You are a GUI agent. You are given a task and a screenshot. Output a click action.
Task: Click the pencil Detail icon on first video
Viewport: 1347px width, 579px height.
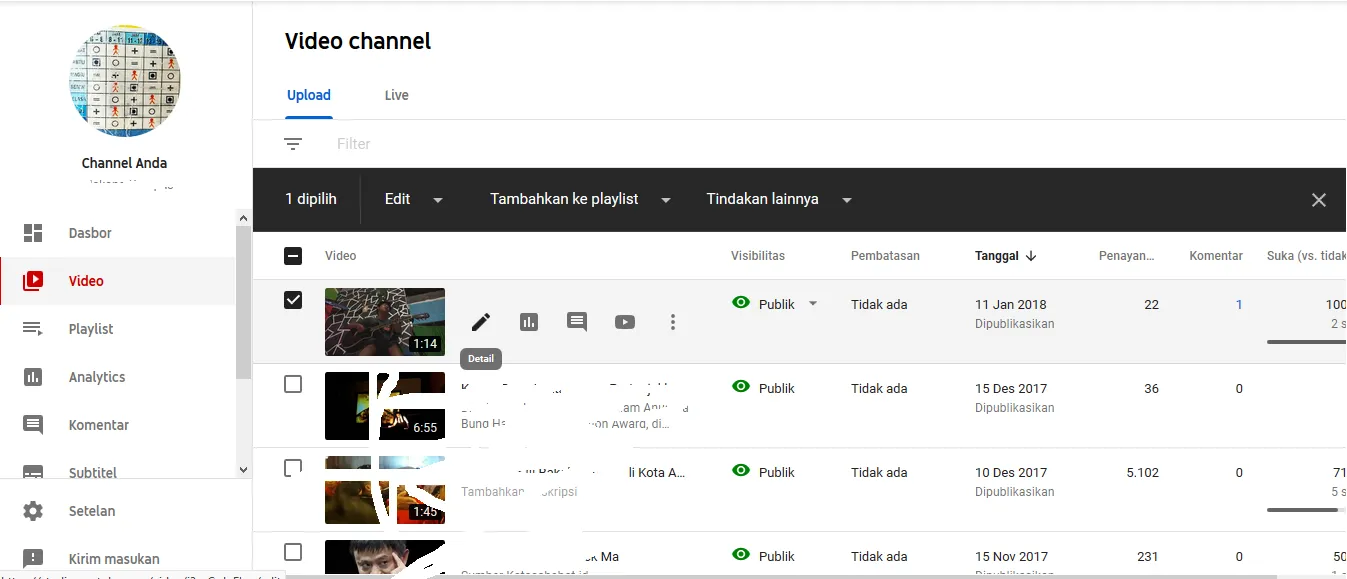(x=481, y=322)
